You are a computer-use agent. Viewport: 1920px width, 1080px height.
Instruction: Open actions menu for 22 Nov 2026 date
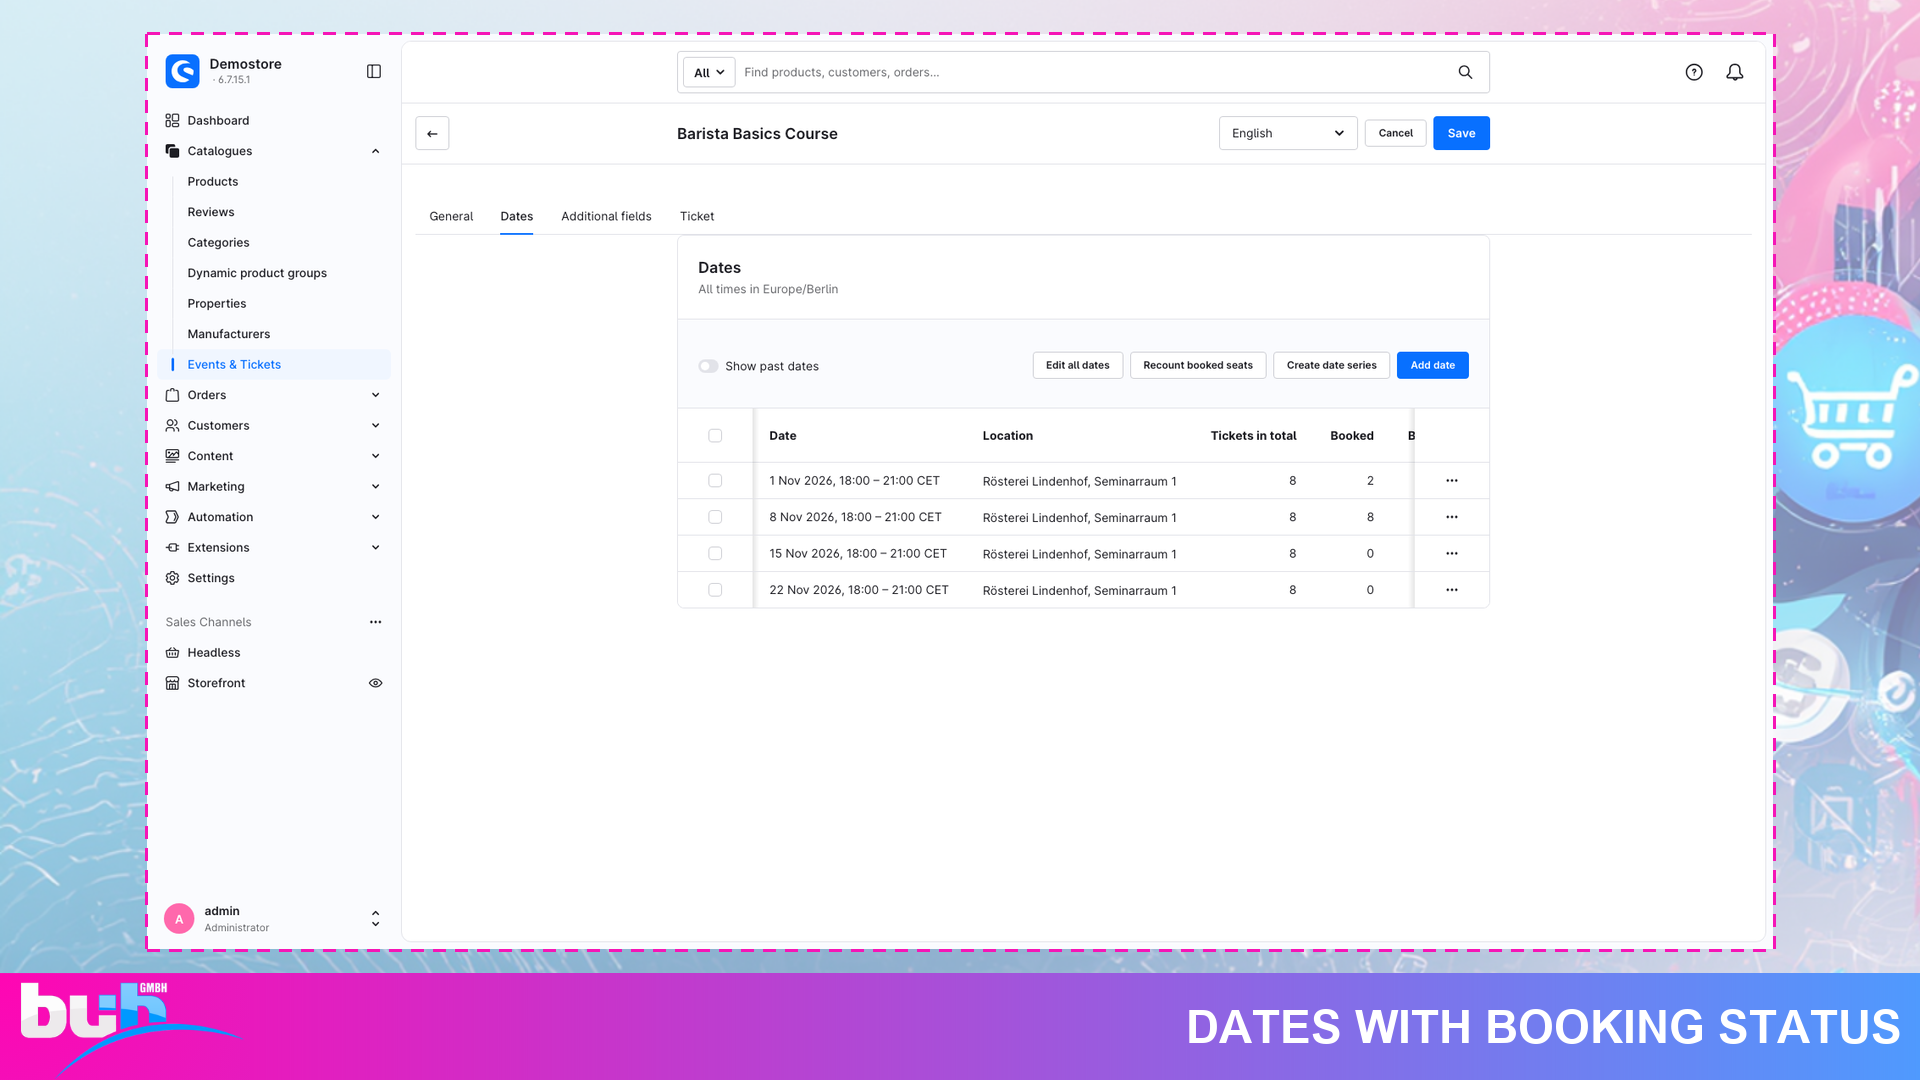click(1452, 590)
